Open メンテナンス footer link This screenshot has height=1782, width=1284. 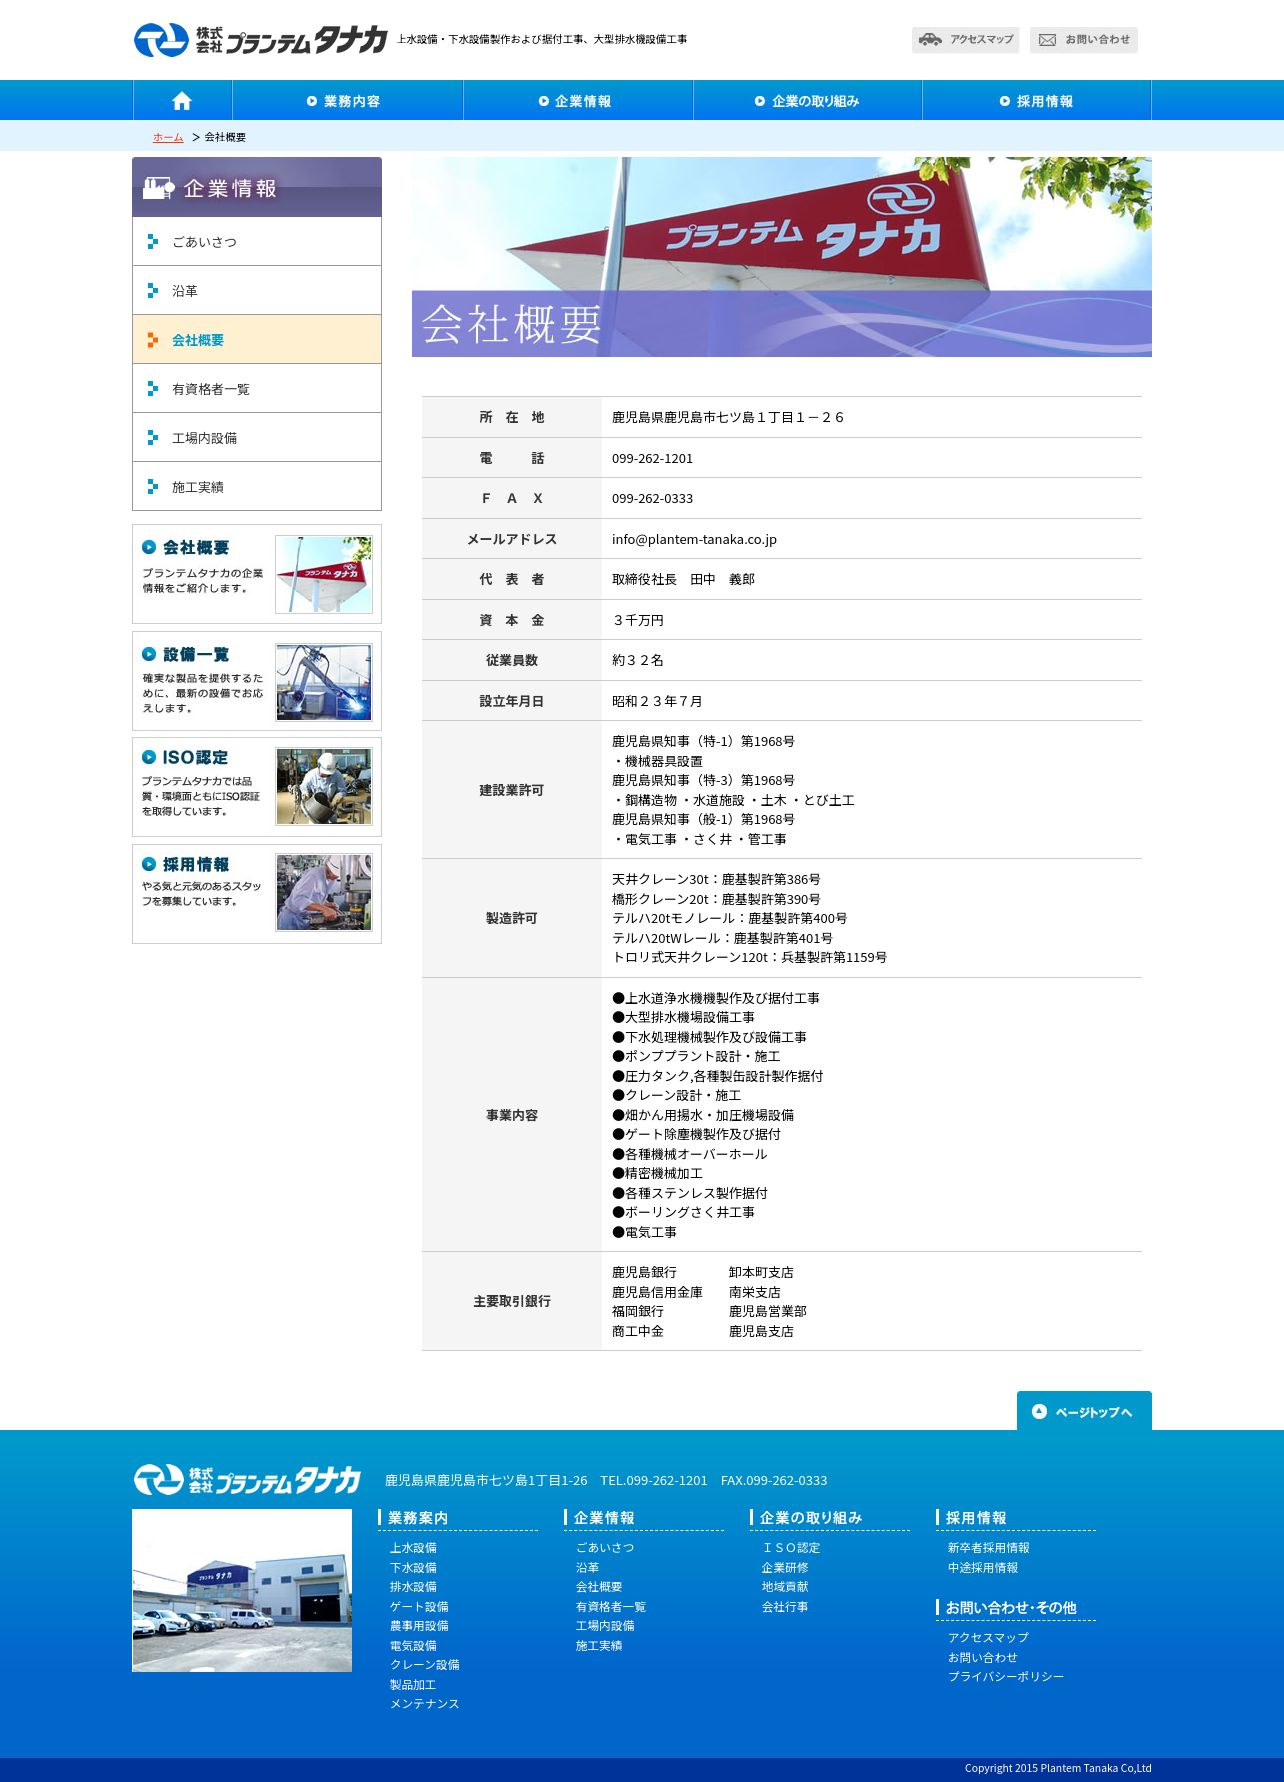point(425,1704)
